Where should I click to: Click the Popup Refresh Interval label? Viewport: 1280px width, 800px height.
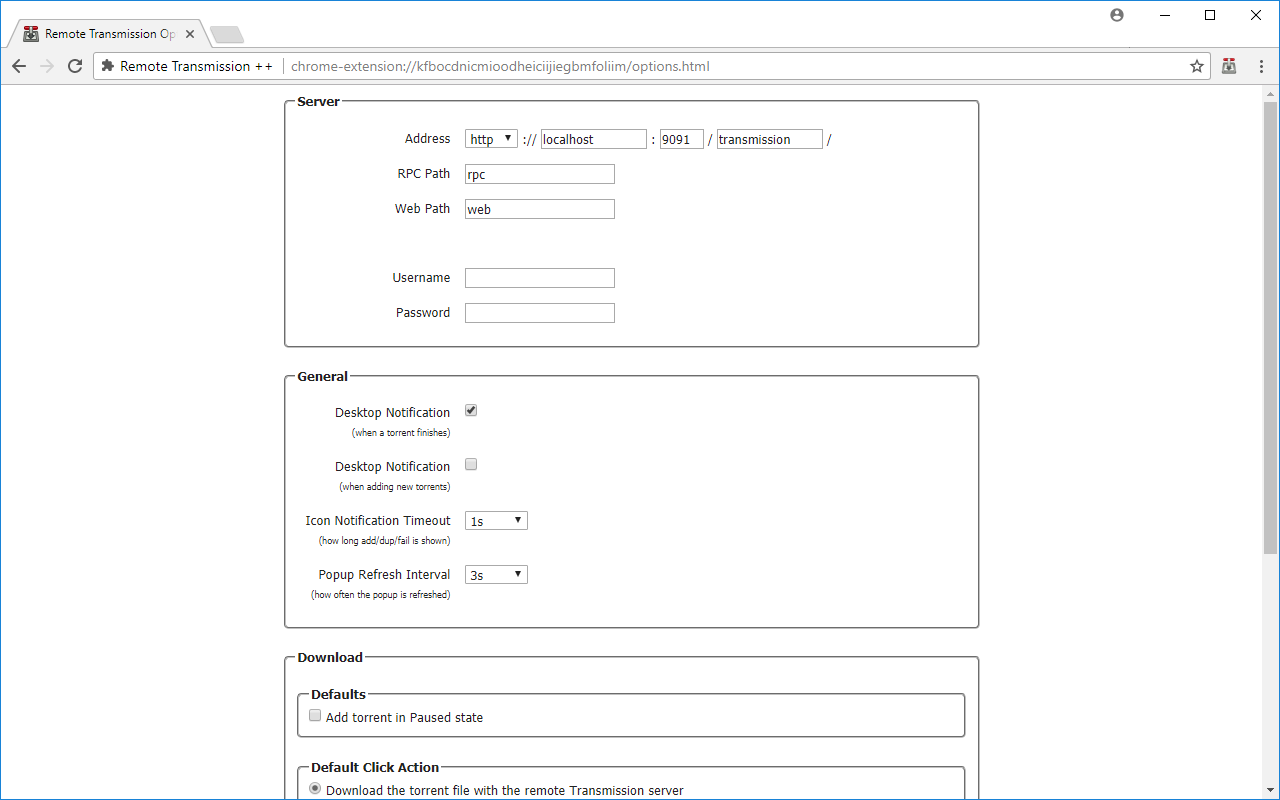pos(385,575)
